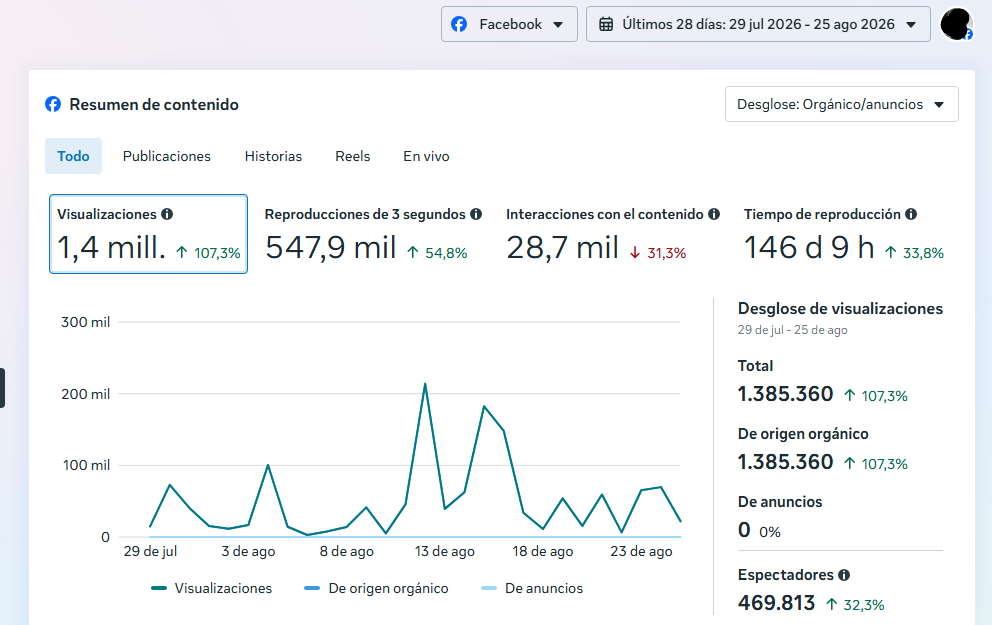Select Tiempo de reproducción metric

click(x=844, y=234)
